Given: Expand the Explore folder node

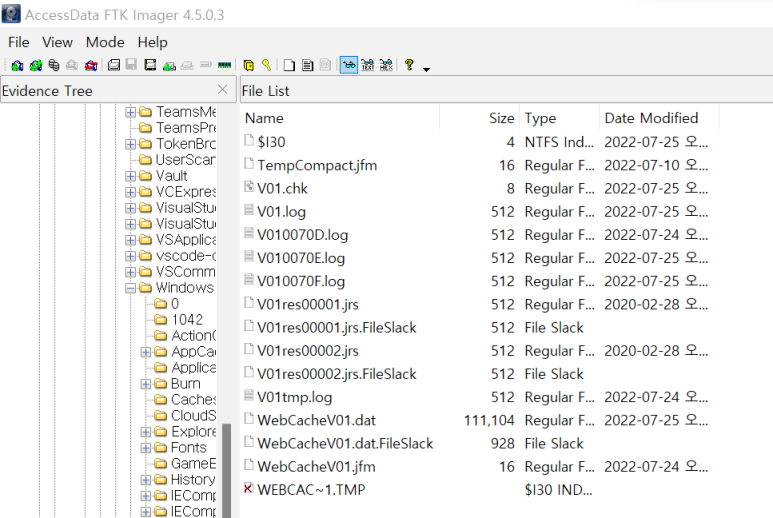Looking at the screenshot, I should [146, 432].
